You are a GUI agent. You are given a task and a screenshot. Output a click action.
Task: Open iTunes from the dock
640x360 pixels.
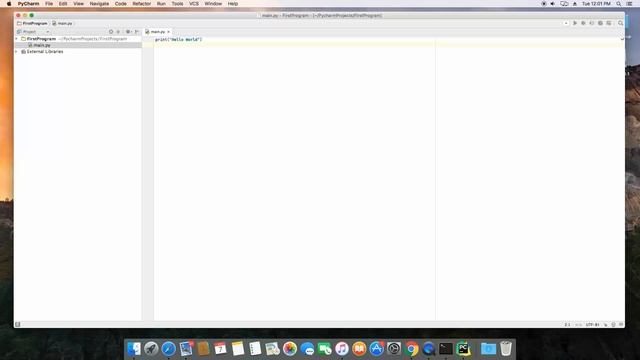[x=342, y=349]
